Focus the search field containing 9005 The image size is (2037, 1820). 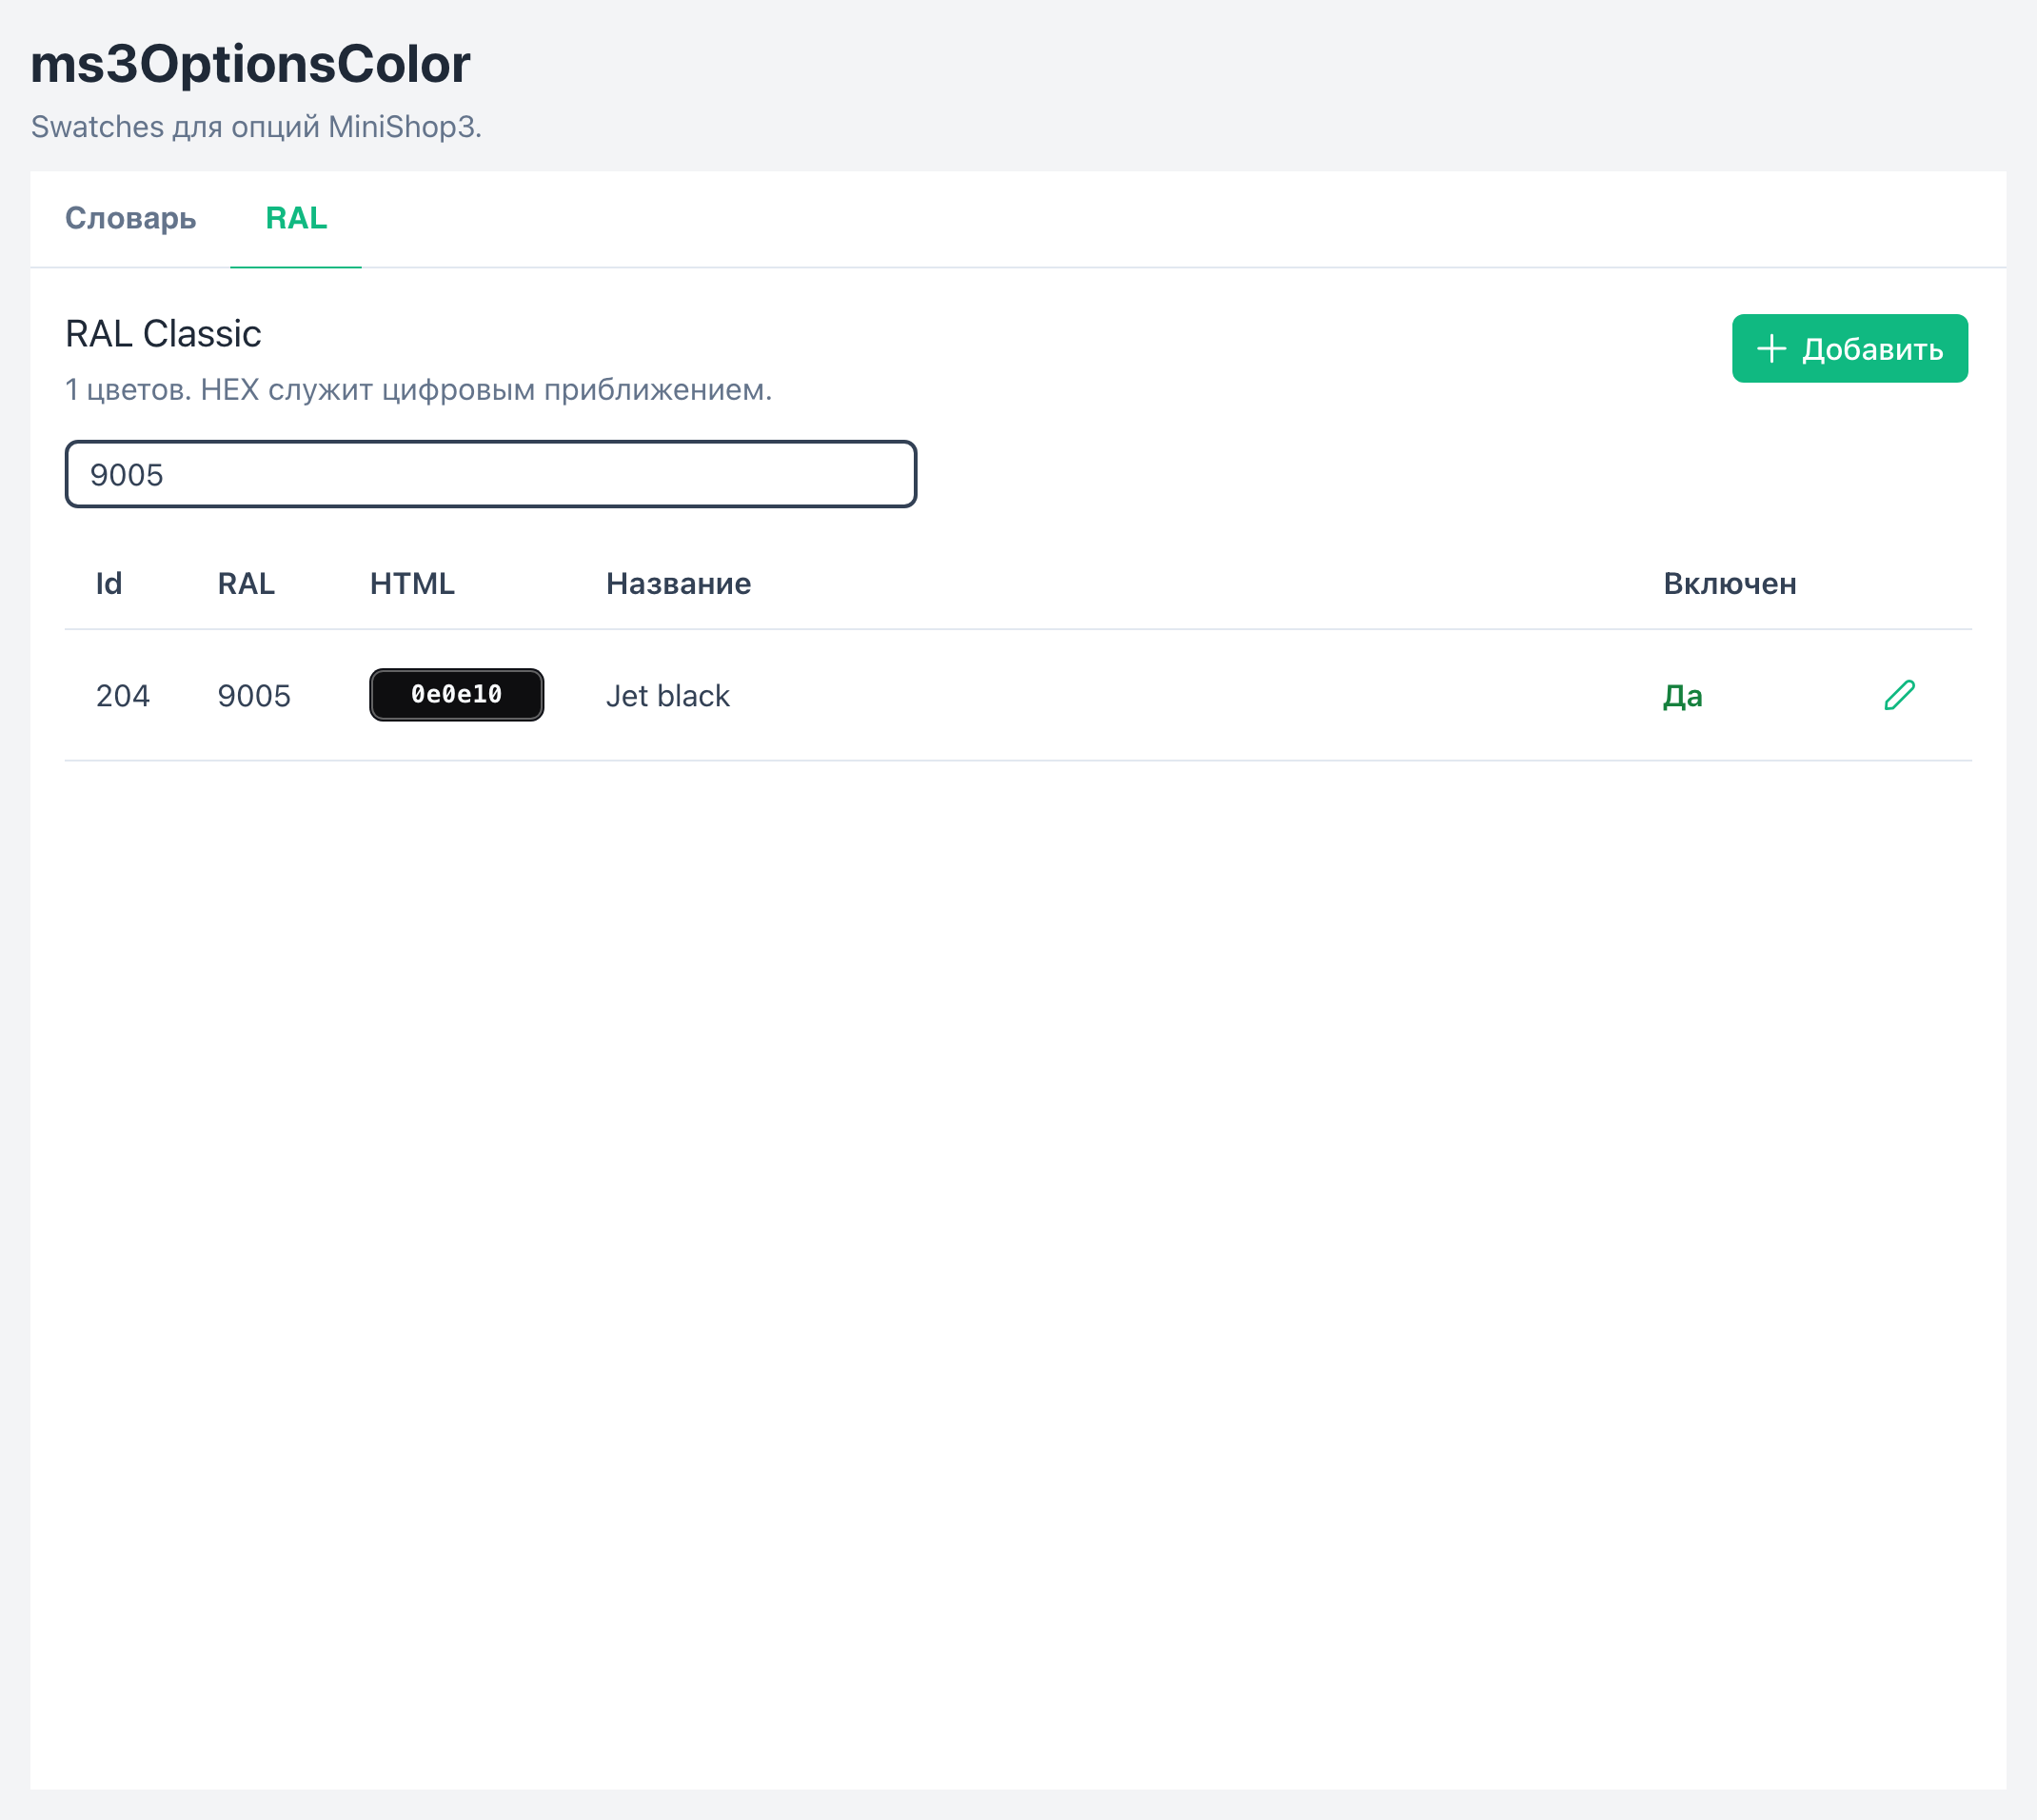click(x=491, y=474)
